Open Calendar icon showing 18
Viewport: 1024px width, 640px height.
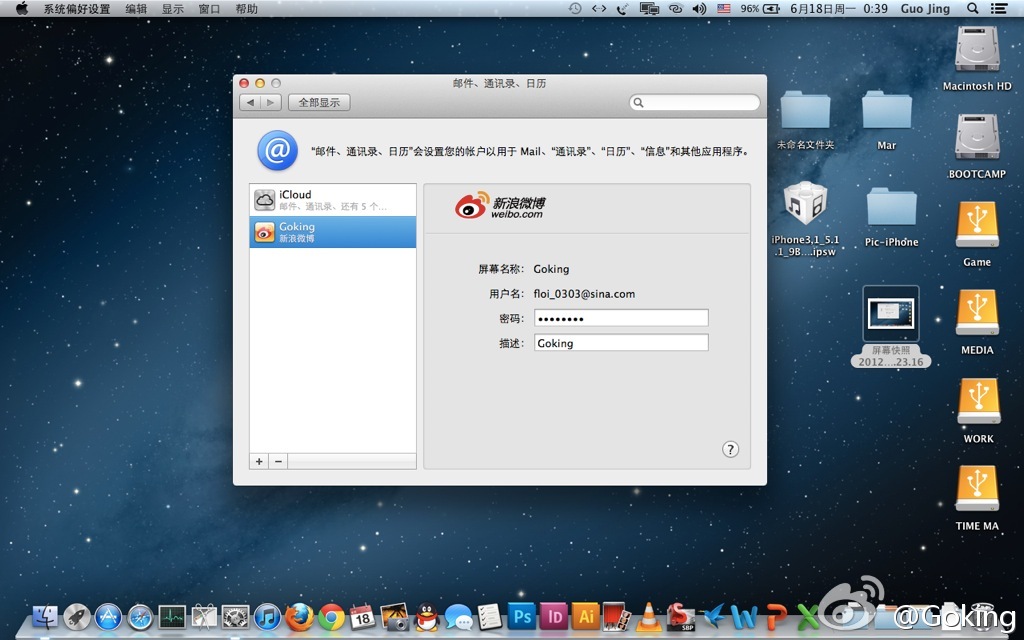362,616
